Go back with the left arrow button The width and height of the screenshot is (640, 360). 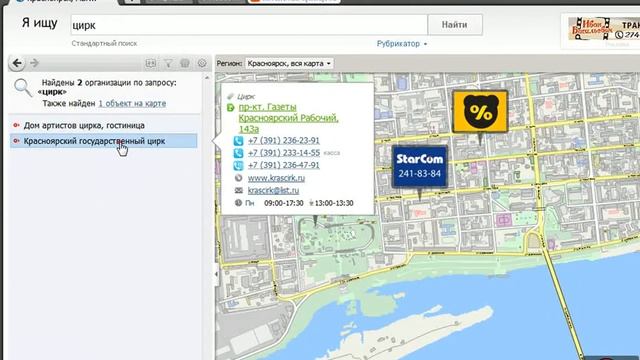tap(17, 63)
